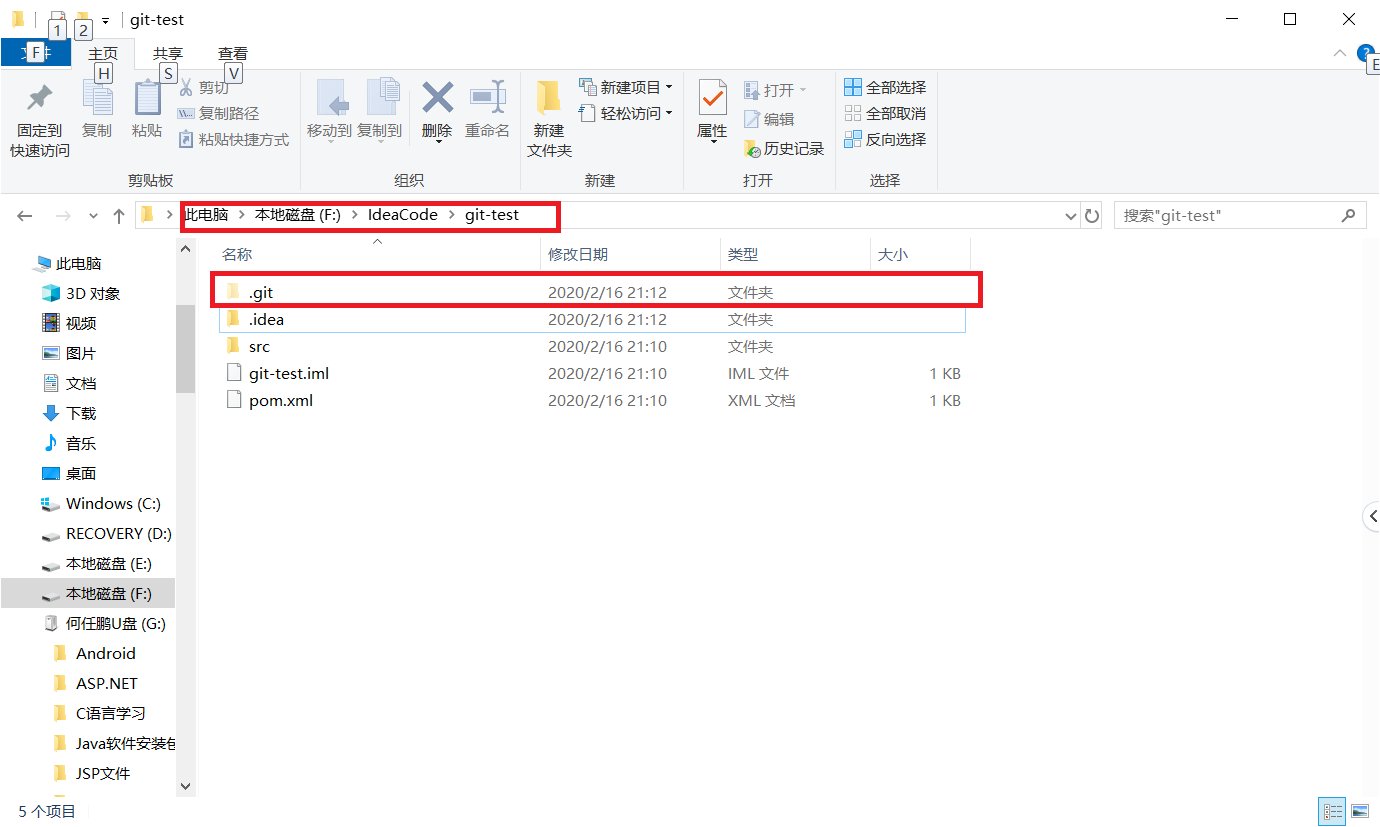Click Select none (全部取消)
This screenshot has height=827, width=1380.
(885, 114)
